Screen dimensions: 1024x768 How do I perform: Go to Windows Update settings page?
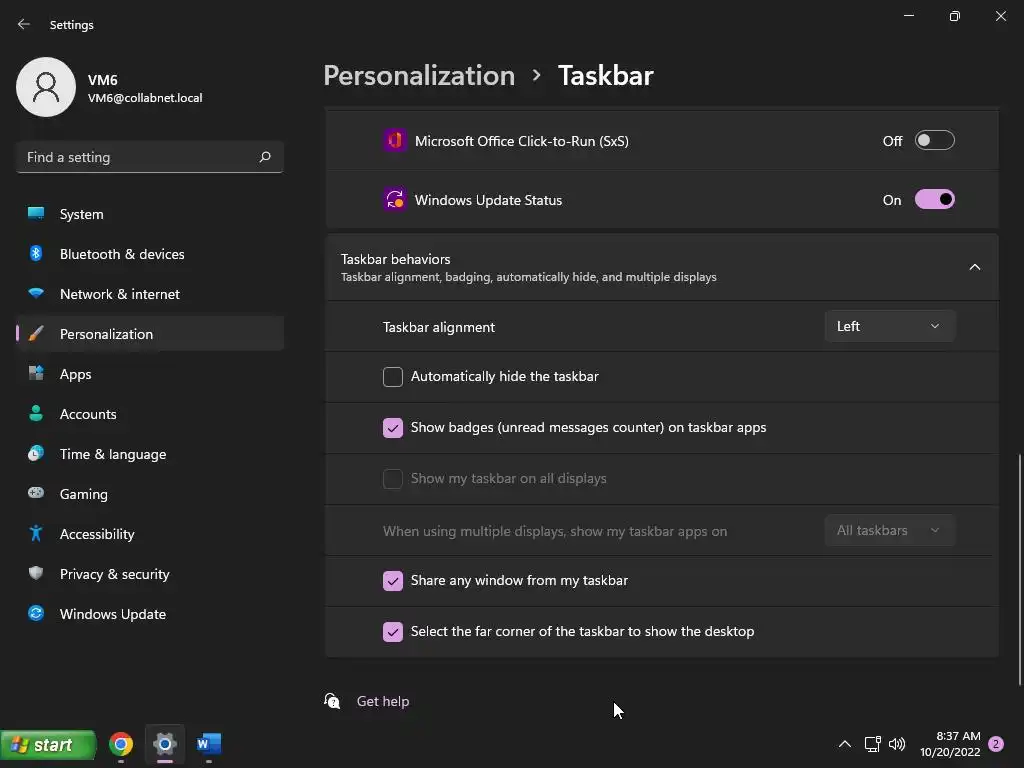(150, 613)
